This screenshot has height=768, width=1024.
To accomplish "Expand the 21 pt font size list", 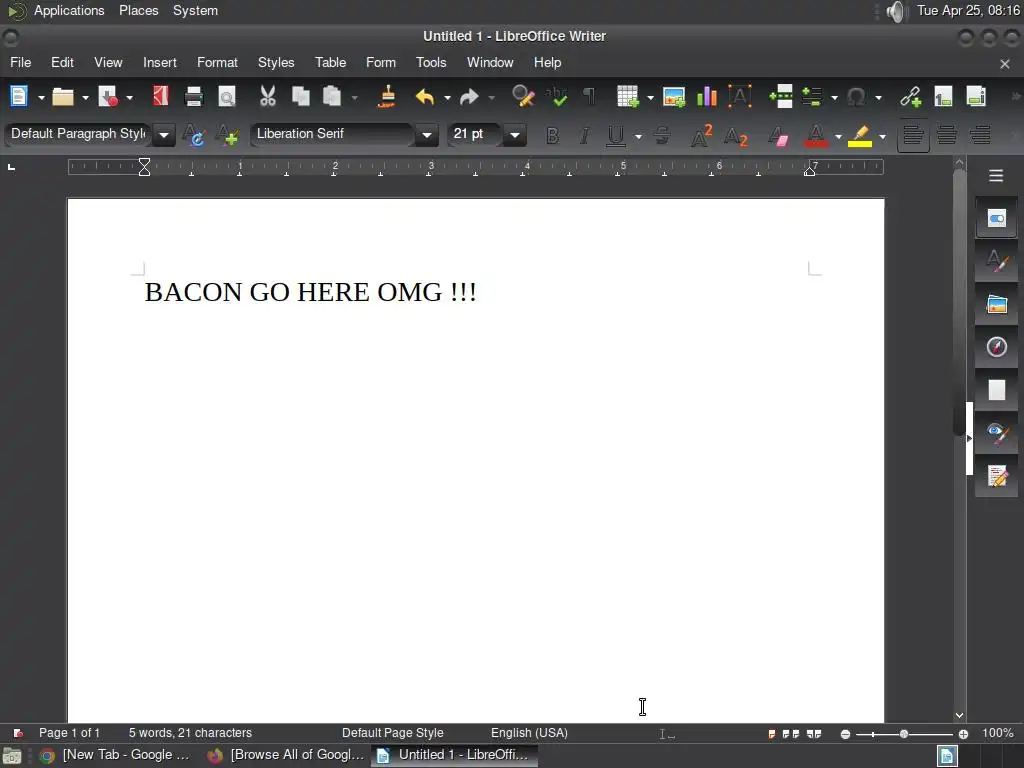I will coord(515,135).
